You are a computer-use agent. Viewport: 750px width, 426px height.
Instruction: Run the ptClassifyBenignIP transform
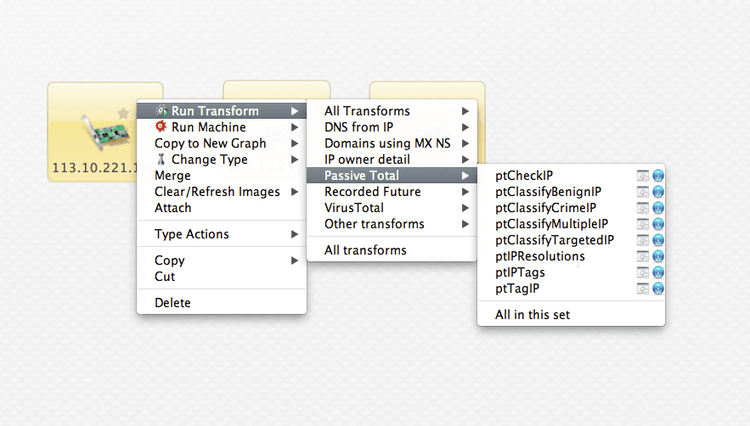tap(548, 192)
